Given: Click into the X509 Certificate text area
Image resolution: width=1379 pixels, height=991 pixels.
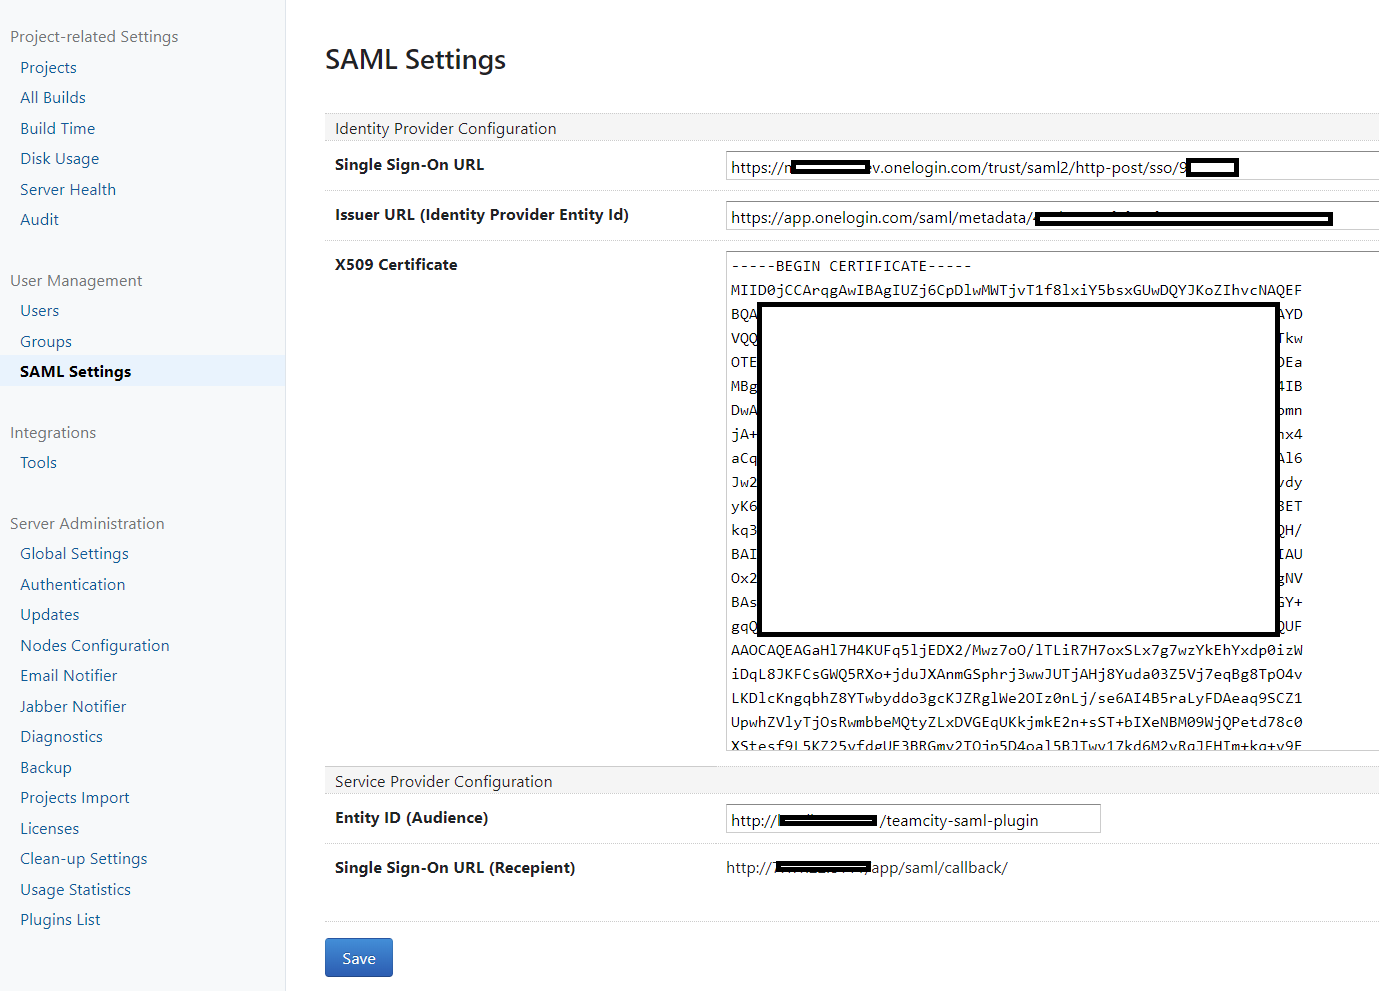Looking at the screenshot, I should point(1052,501).
